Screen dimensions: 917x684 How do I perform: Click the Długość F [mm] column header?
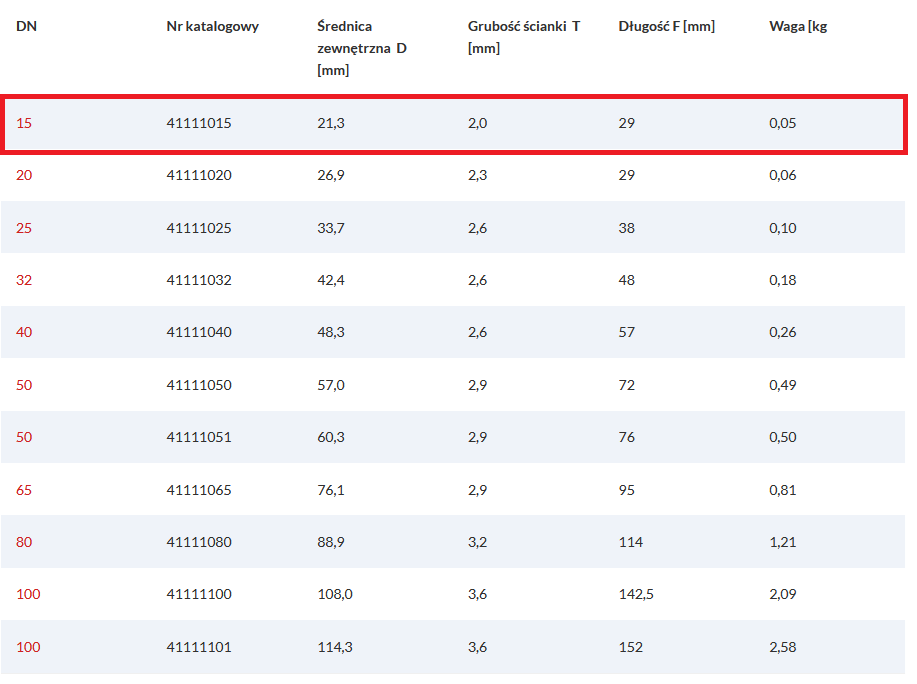[x=667, y=26]
